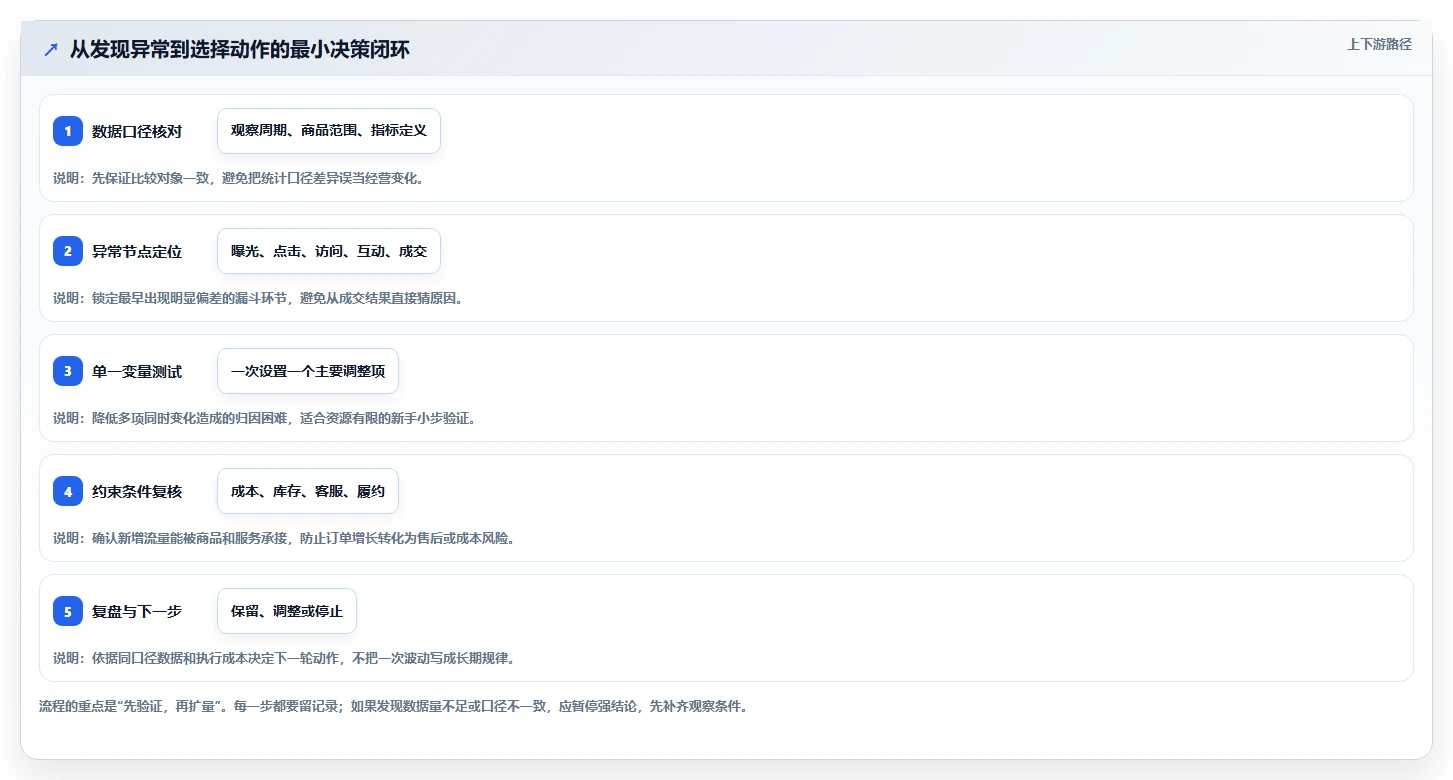Click the footer text 流程的重点是“先验证，再扩量”
Image resolution: width=1453 pixels, height=780 pixels.
[x=393, y=706]
